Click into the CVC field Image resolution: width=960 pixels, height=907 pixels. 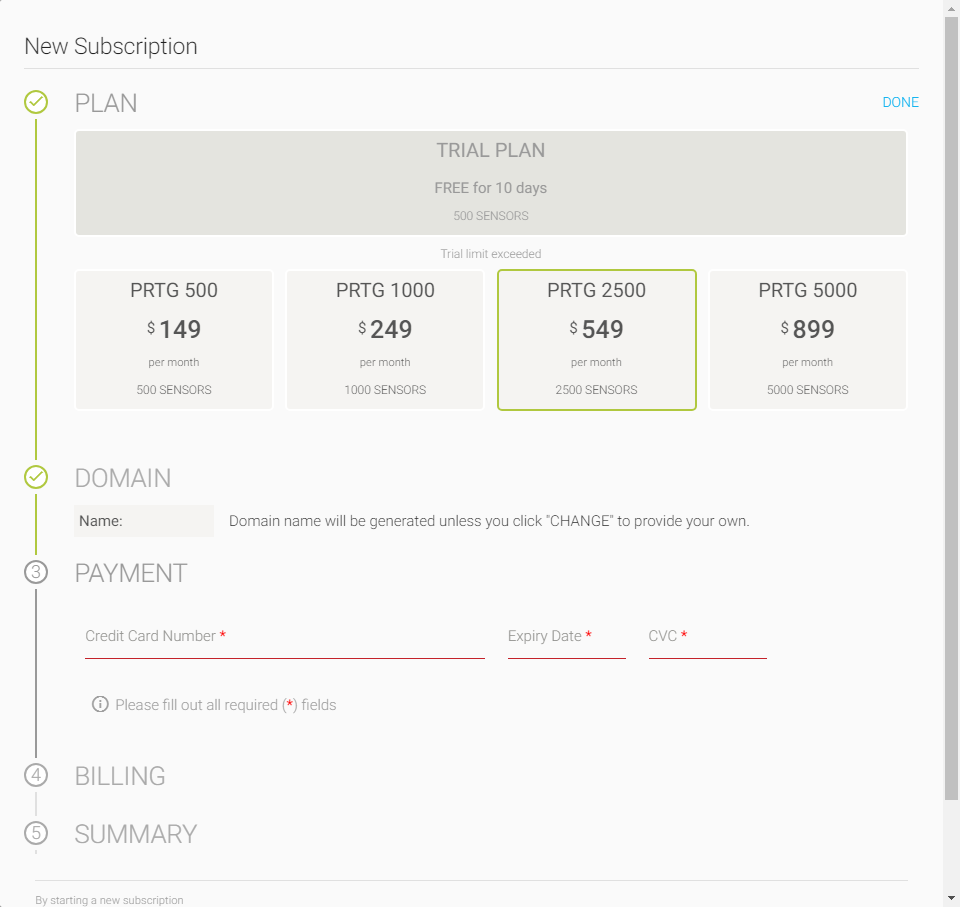click(x=707, y=638)
